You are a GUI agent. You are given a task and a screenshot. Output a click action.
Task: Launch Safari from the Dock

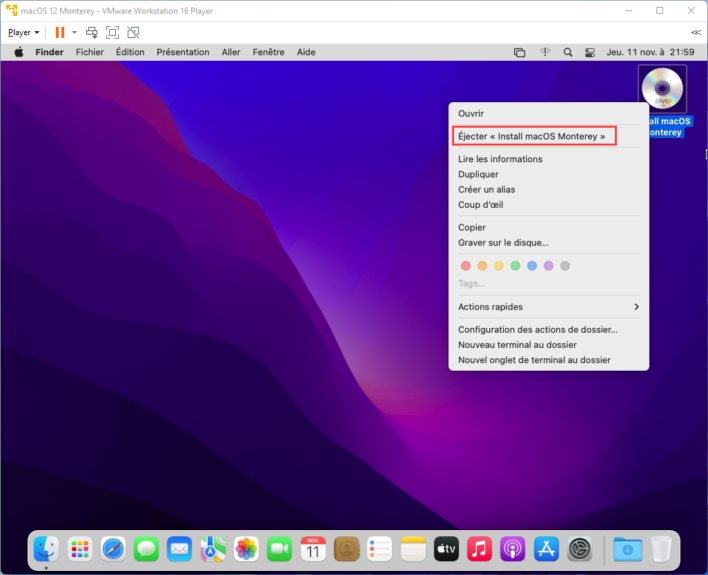point(113,549)
